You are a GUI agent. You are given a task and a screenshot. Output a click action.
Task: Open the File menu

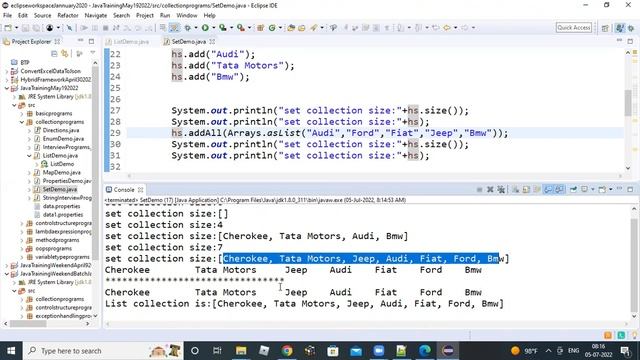point(7,16)
